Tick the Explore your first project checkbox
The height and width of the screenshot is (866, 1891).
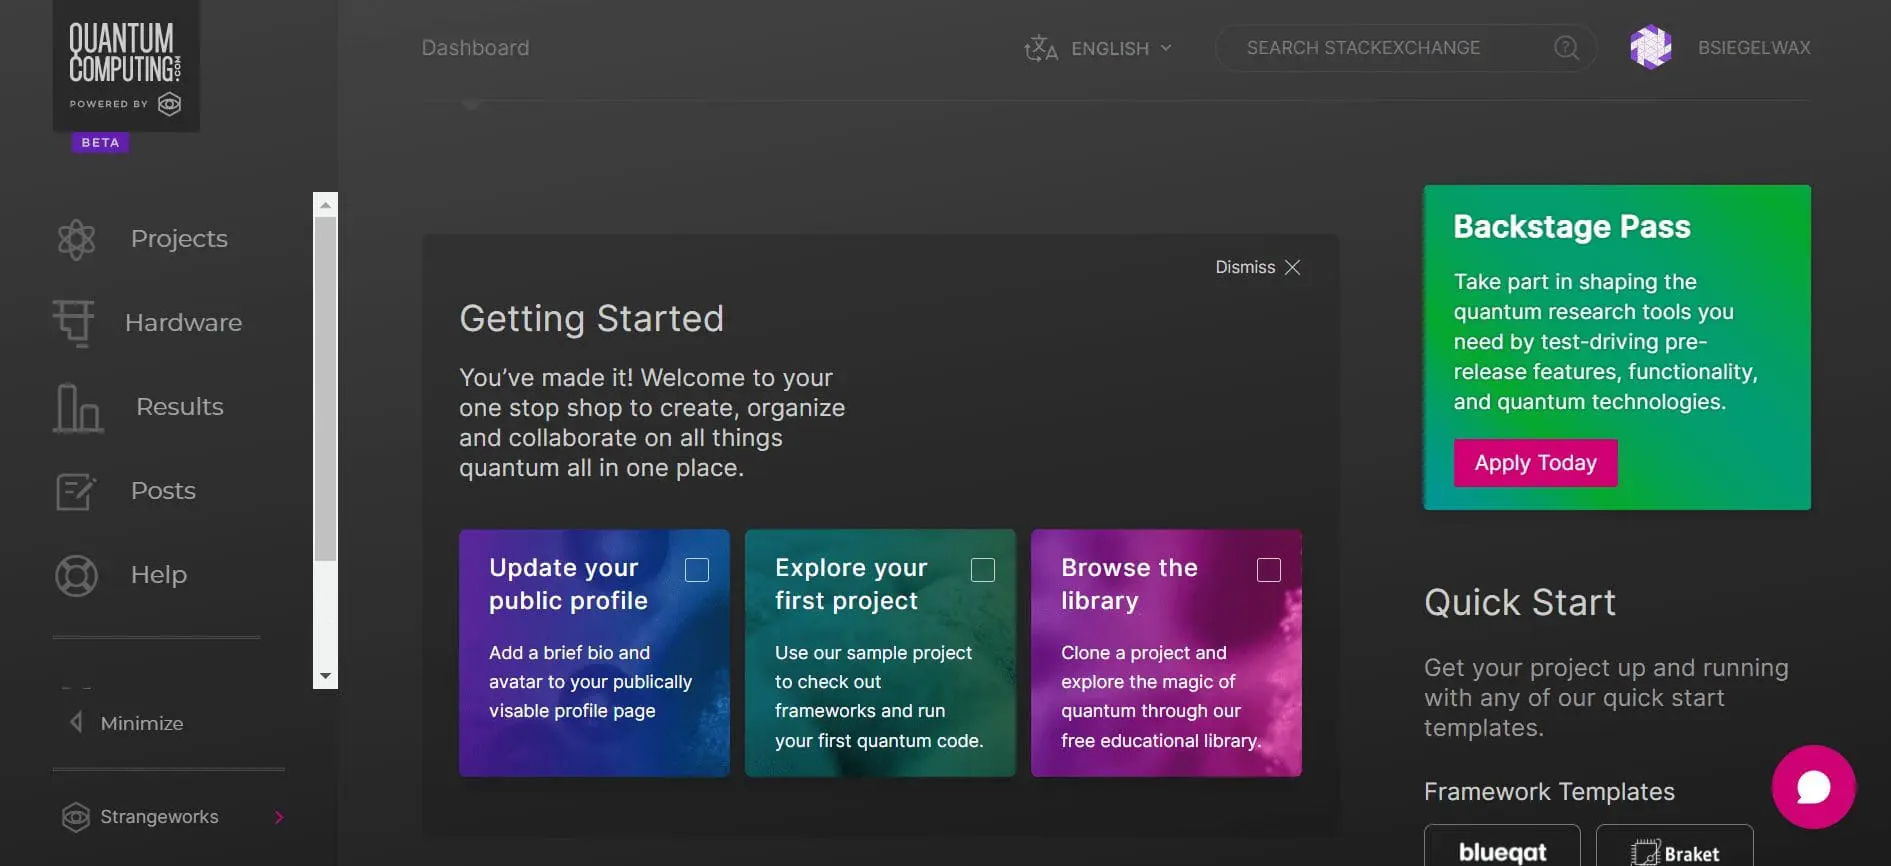tap(983, 570)
